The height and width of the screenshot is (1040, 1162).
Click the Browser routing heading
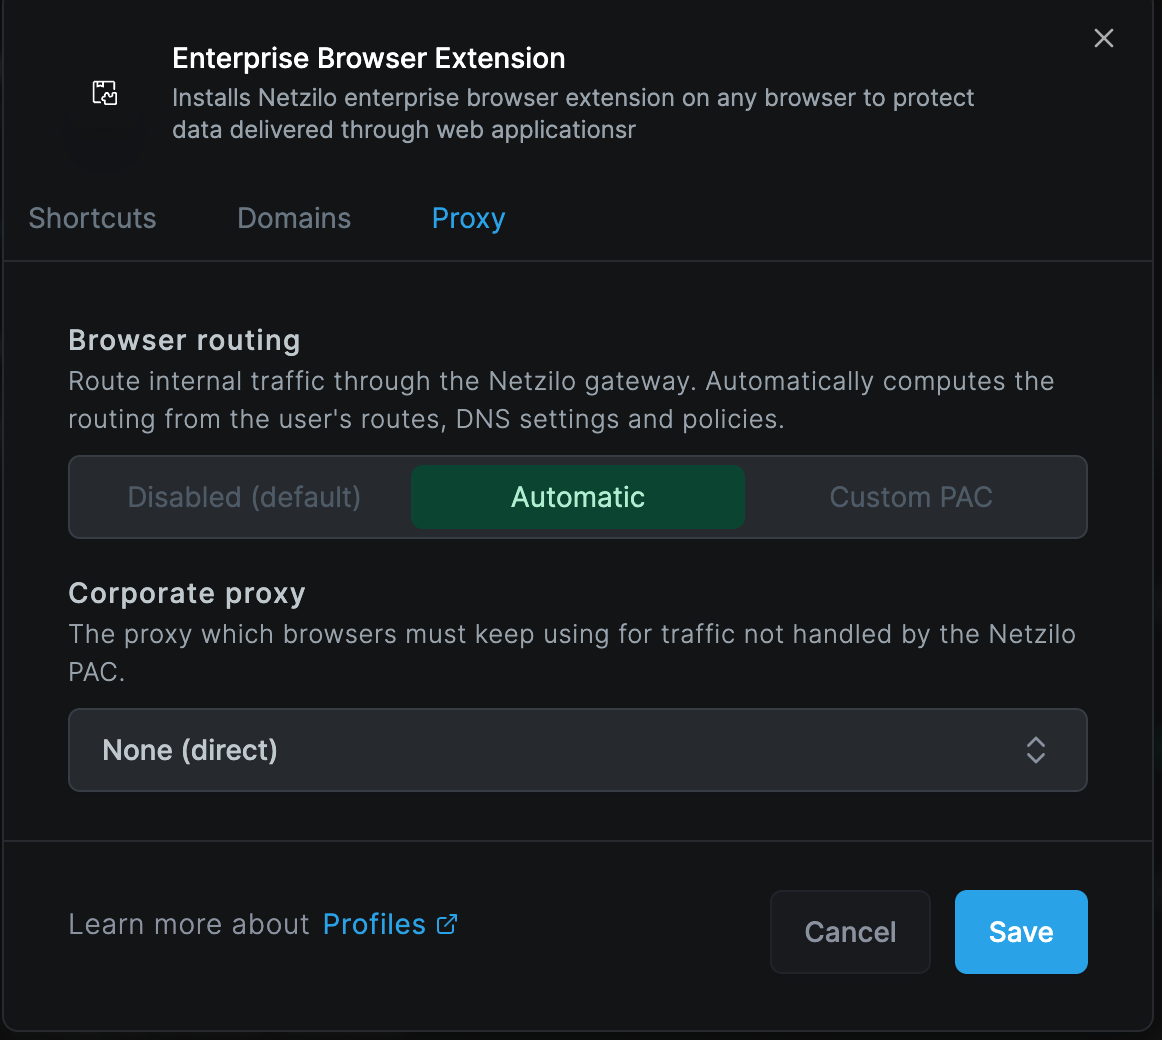pos(185,340)
